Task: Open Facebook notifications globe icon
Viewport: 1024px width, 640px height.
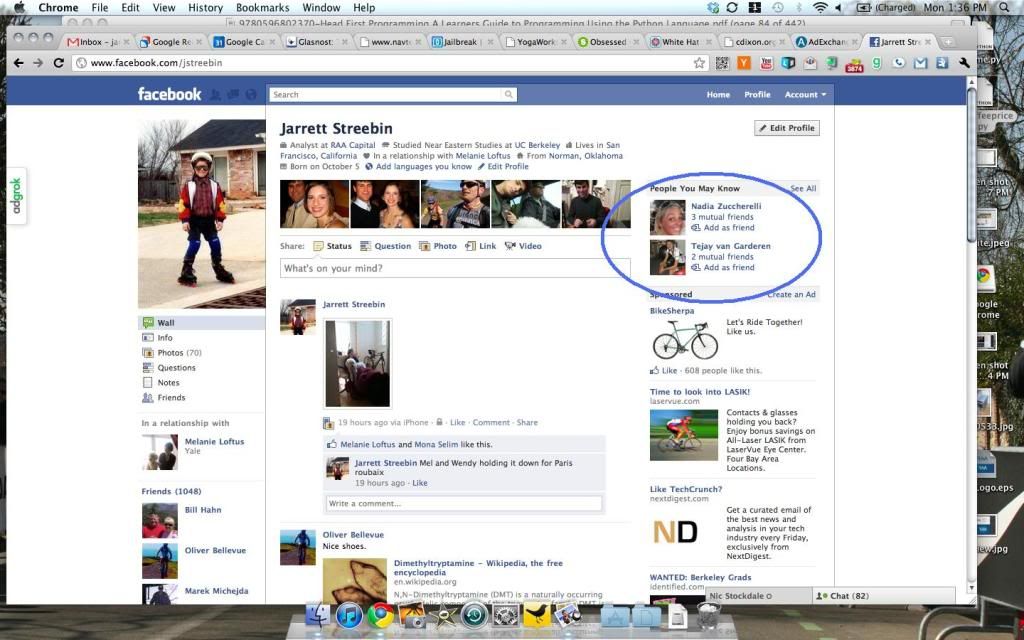Action: coord(251,95)
